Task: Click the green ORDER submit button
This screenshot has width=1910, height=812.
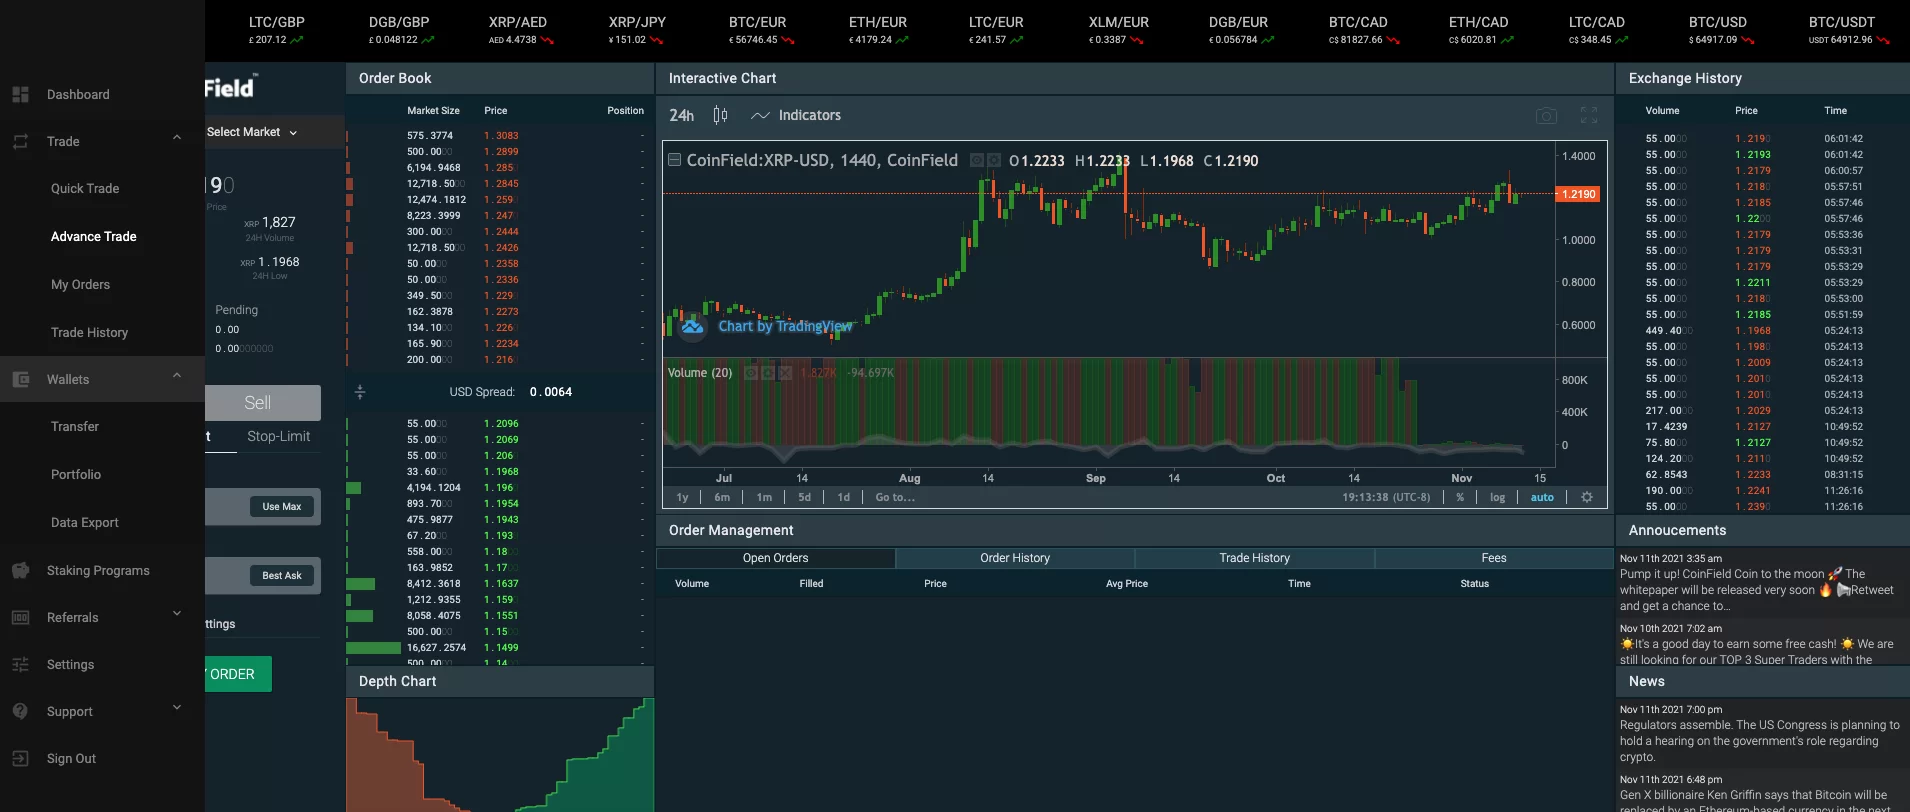Action: pos(238,674)
